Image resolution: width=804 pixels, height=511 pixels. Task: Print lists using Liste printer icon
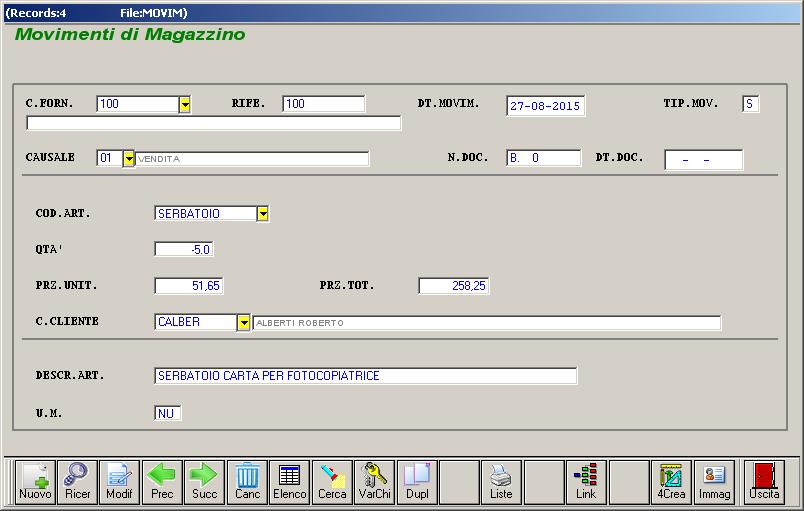tap(501, 482)
